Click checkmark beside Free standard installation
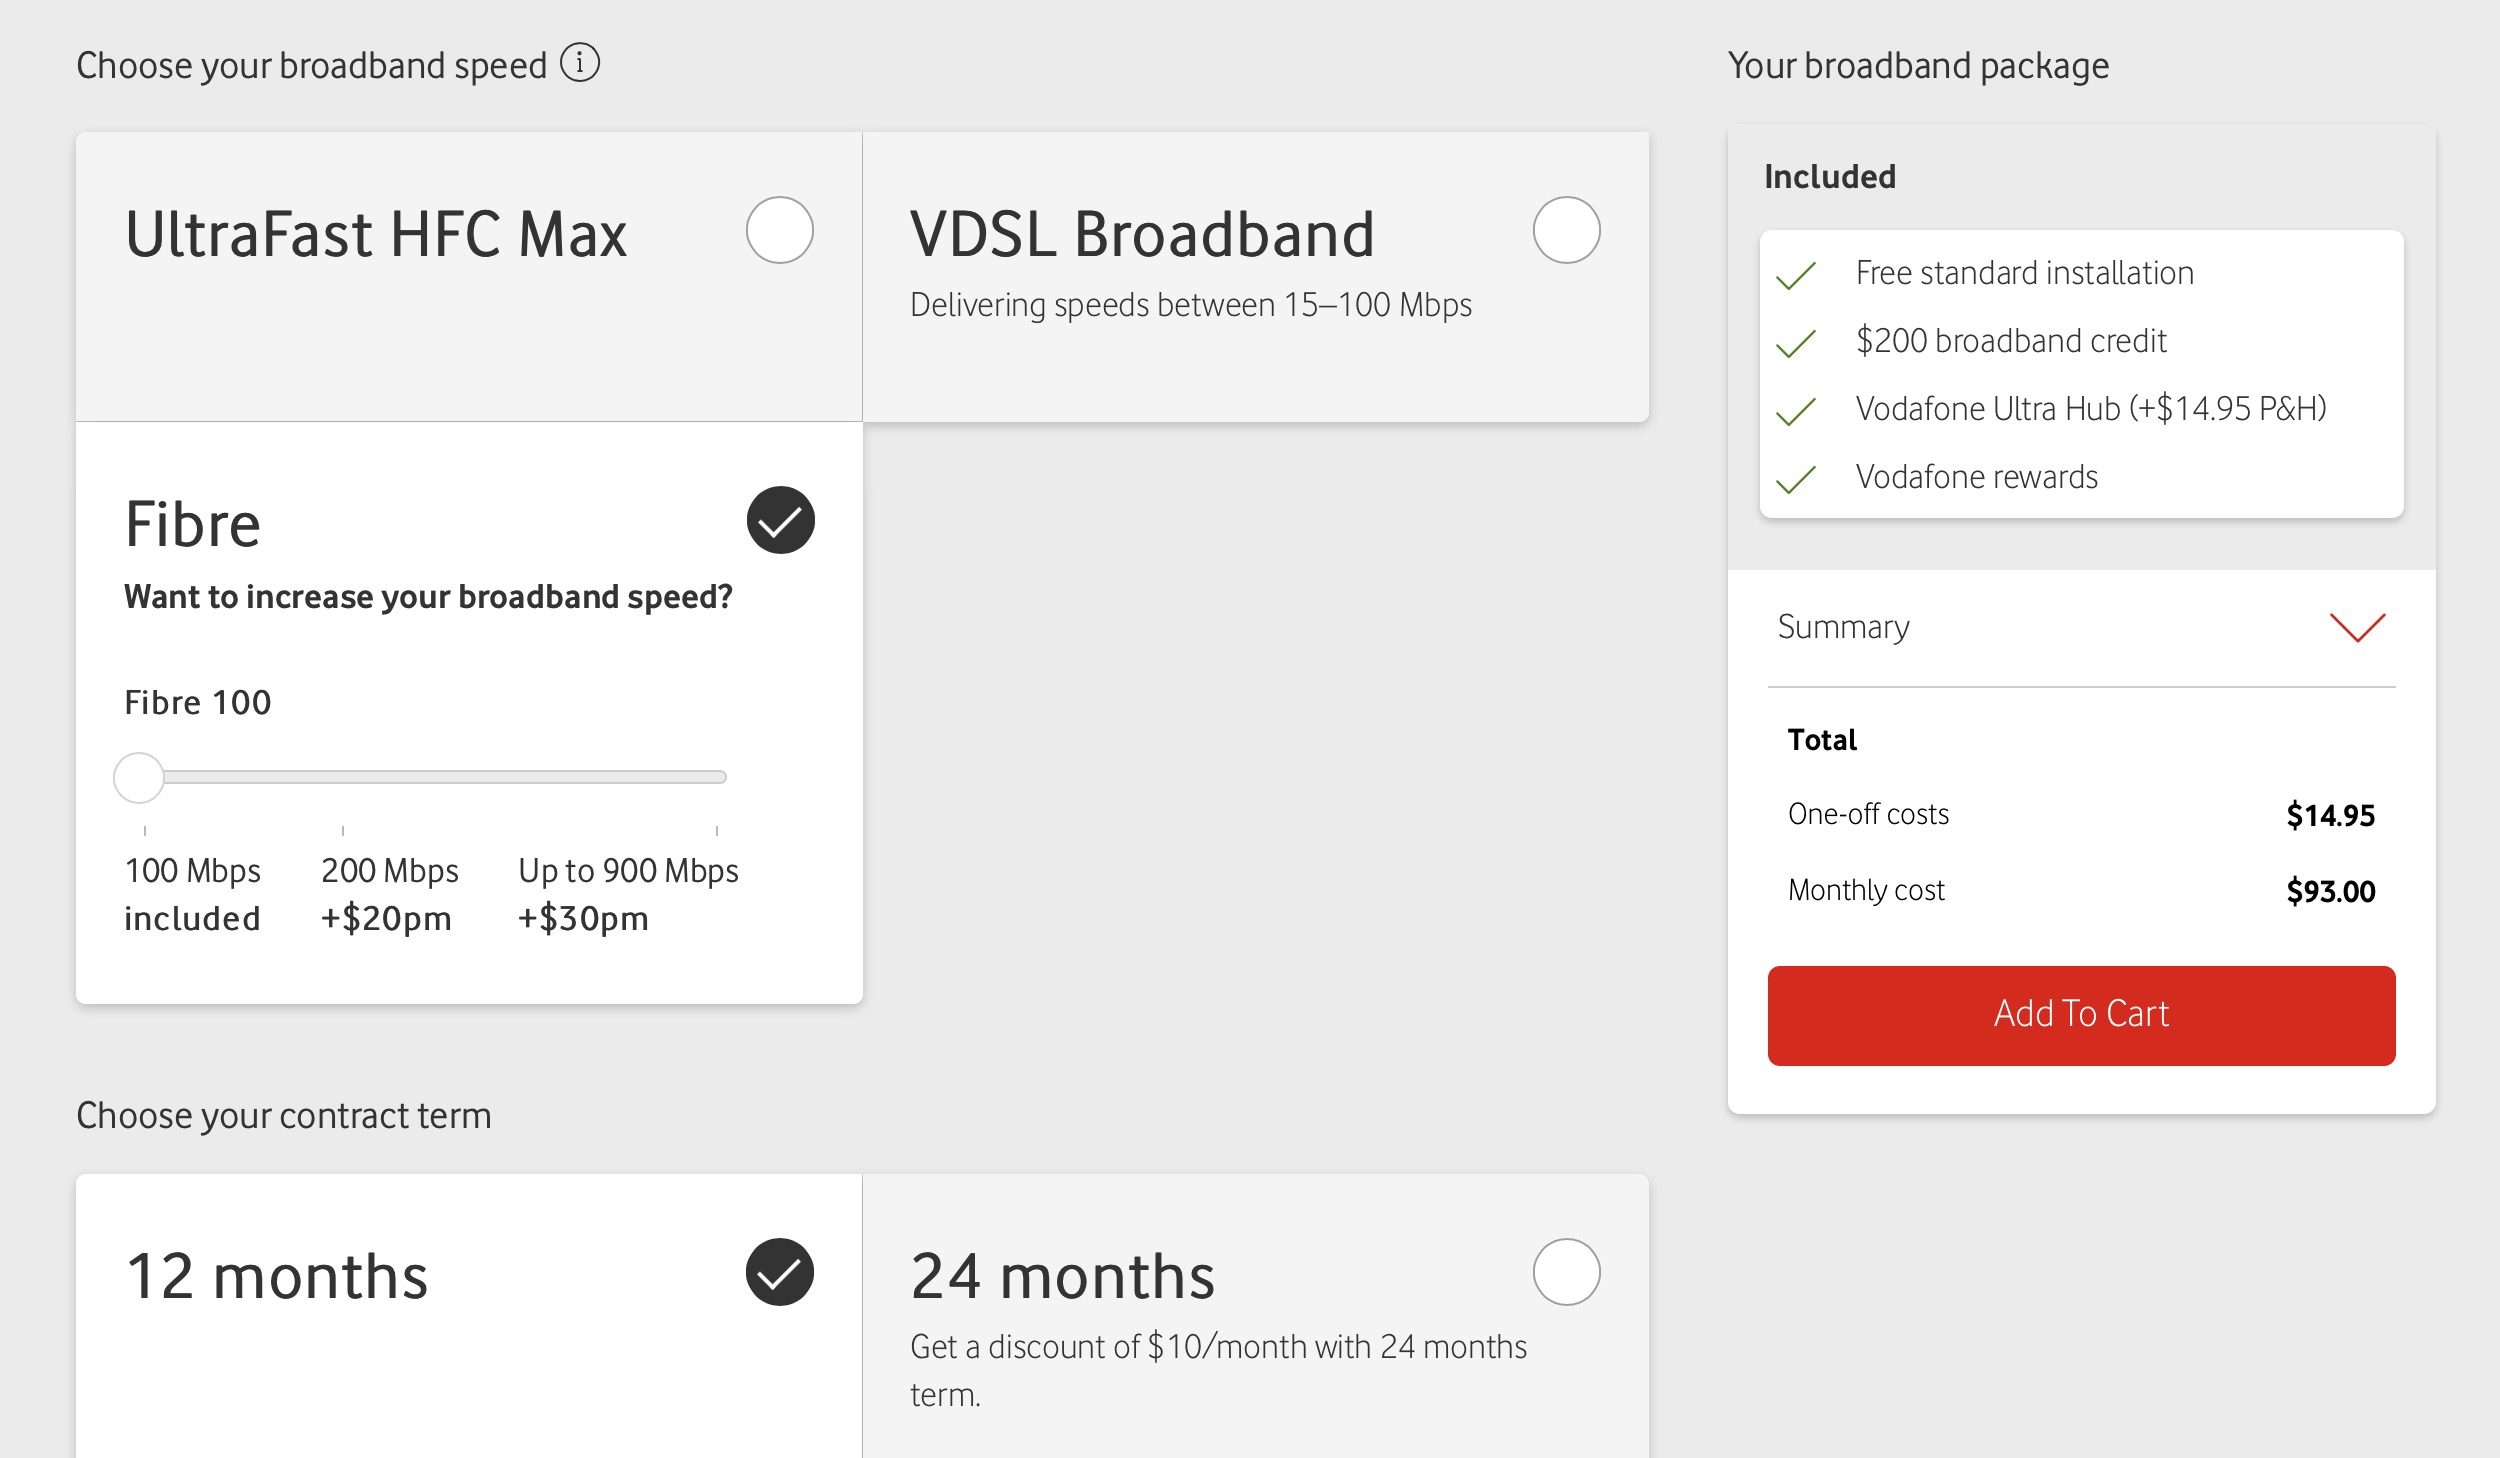 click(x=1796, y=275)
